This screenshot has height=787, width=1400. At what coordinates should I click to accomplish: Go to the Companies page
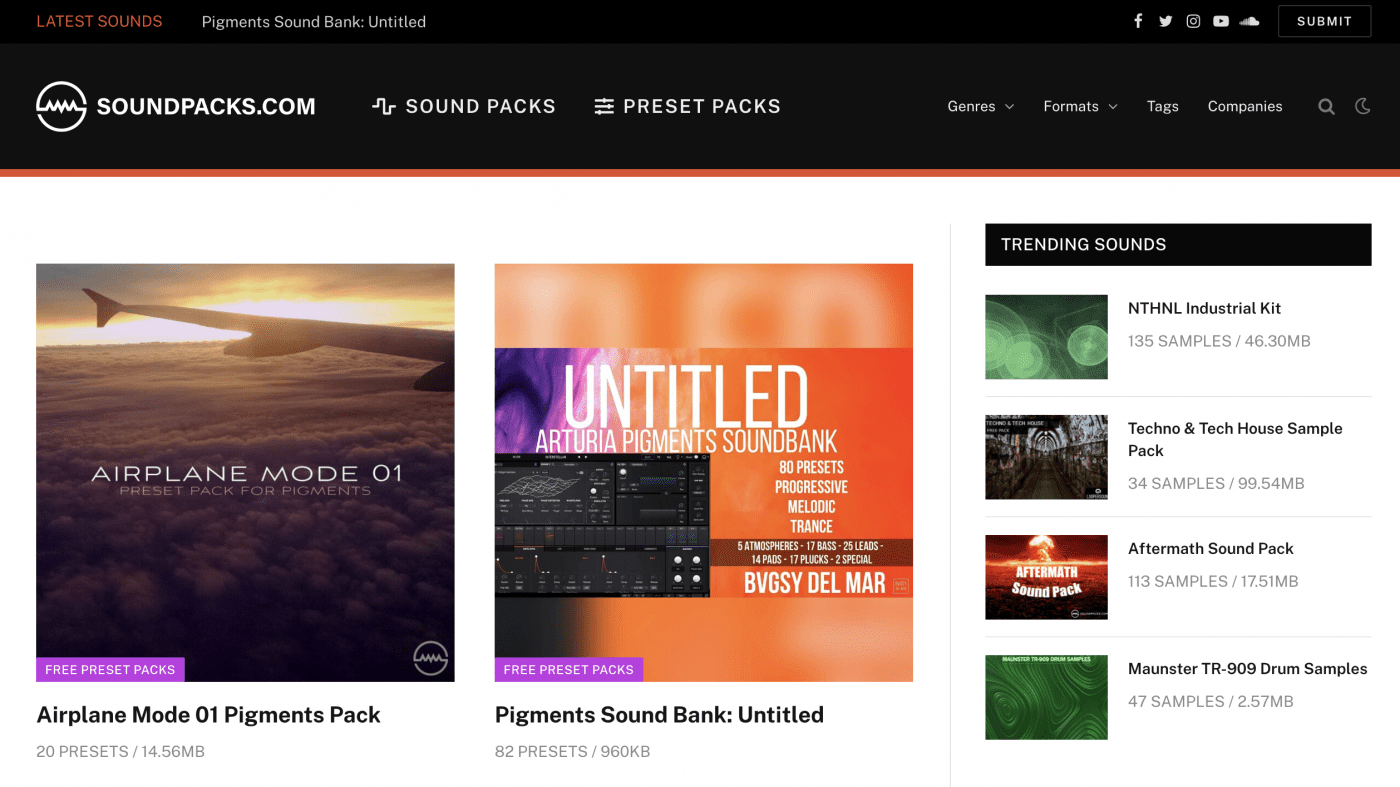click(x=1245, y=106)
